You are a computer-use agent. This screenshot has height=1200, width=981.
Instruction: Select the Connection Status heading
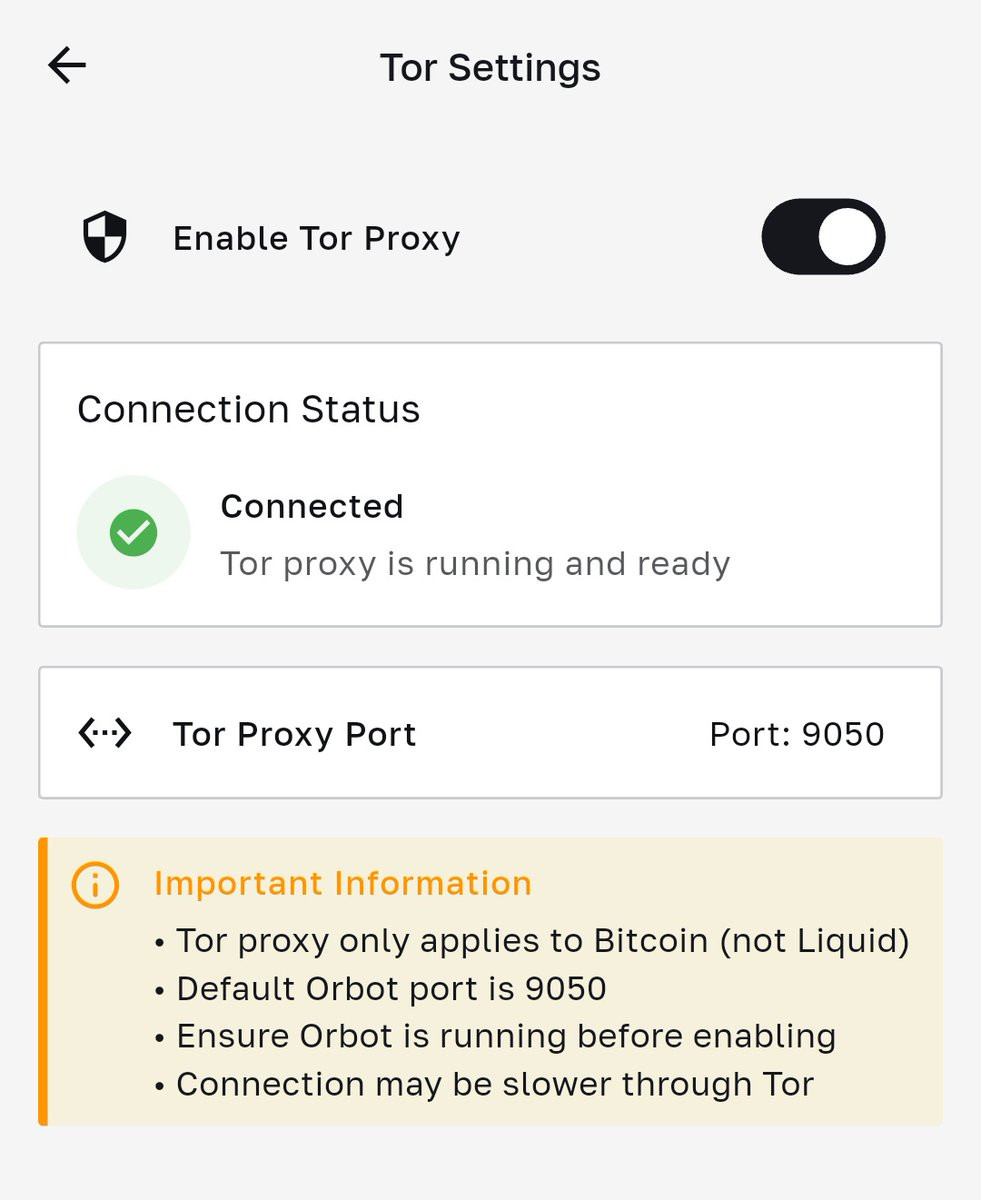click(248, 409)
